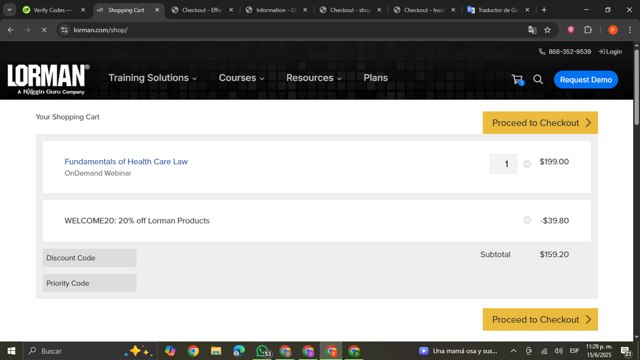
Task: Open the pink shield extension icon
Action: click(571, 30)
